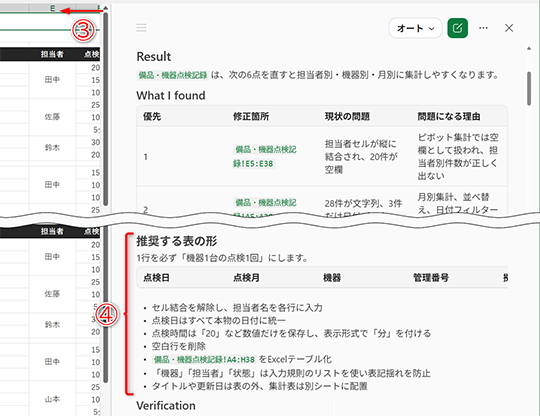Select the 担当者 header cell in the top table

point(52,54)
